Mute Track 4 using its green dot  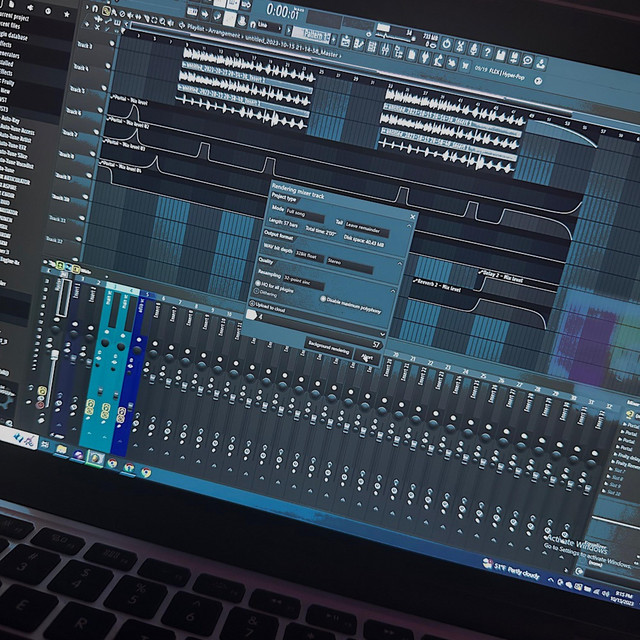coord(108,65)
